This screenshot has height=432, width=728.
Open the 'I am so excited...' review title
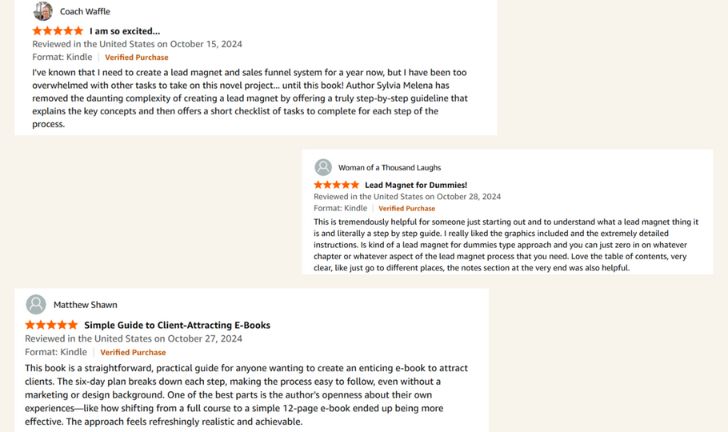click(x=124, y=31)
